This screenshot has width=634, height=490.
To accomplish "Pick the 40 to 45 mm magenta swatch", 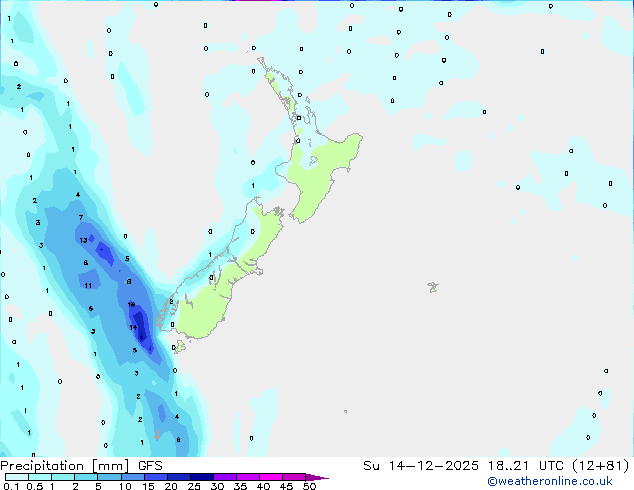I will point(271,477).
